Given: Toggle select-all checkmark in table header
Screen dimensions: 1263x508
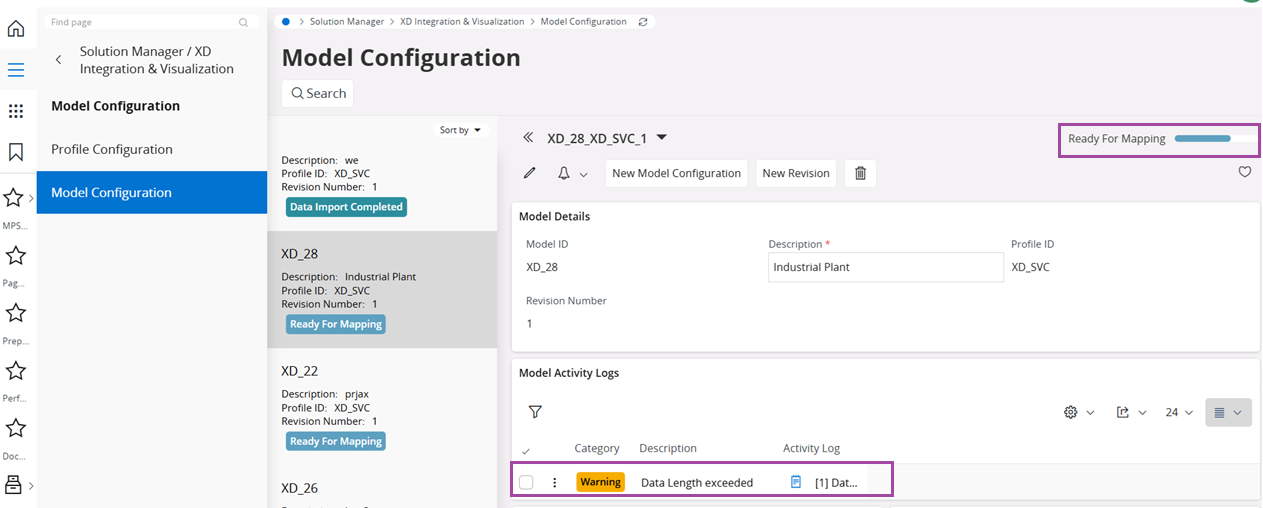Looking at the screenshot, I should tap(526, 450).
